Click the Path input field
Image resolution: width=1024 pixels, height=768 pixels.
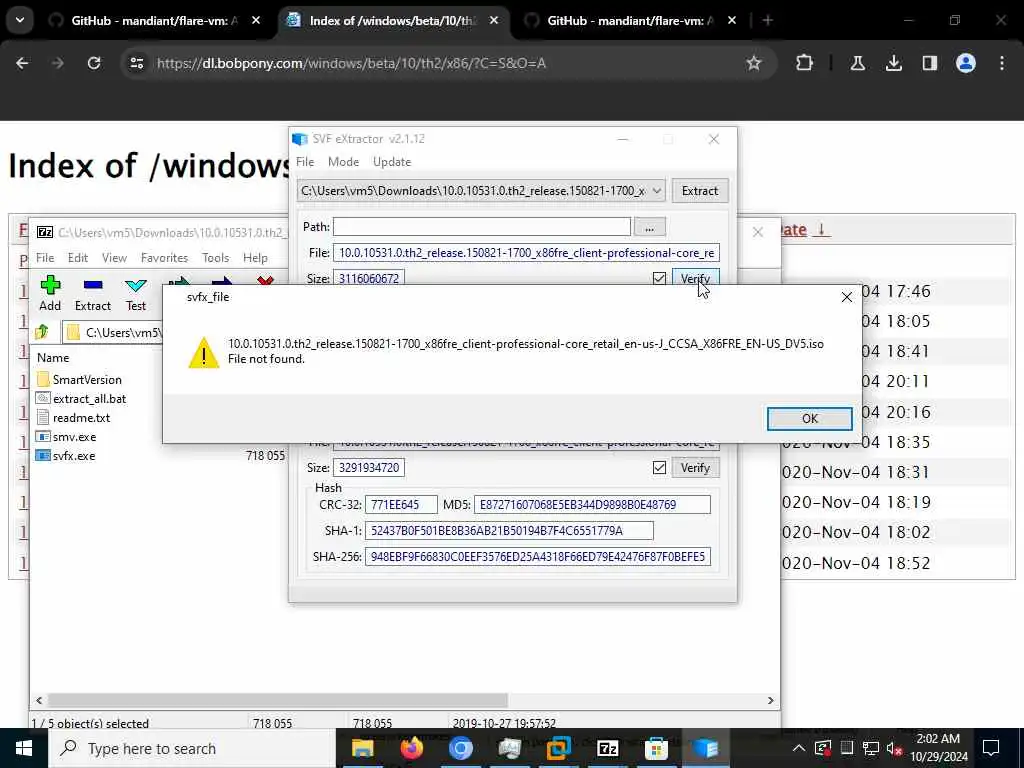[x=482, y=227]
